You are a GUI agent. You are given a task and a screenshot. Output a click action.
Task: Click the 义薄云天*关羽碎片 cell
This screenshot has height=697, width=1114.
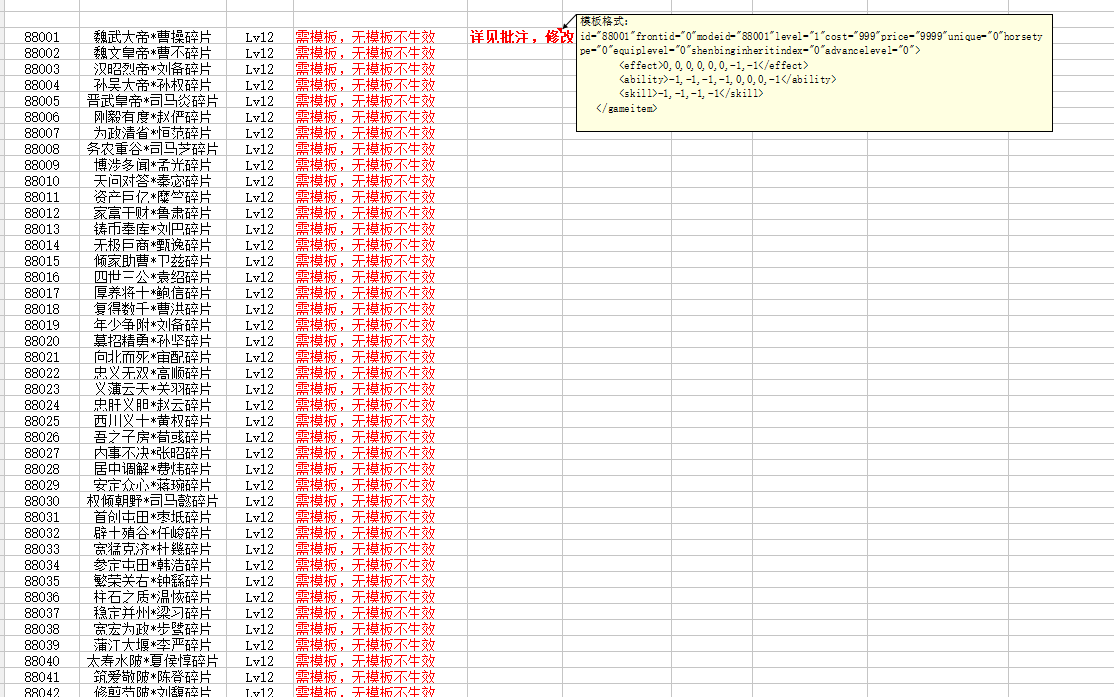click(152, 390)
